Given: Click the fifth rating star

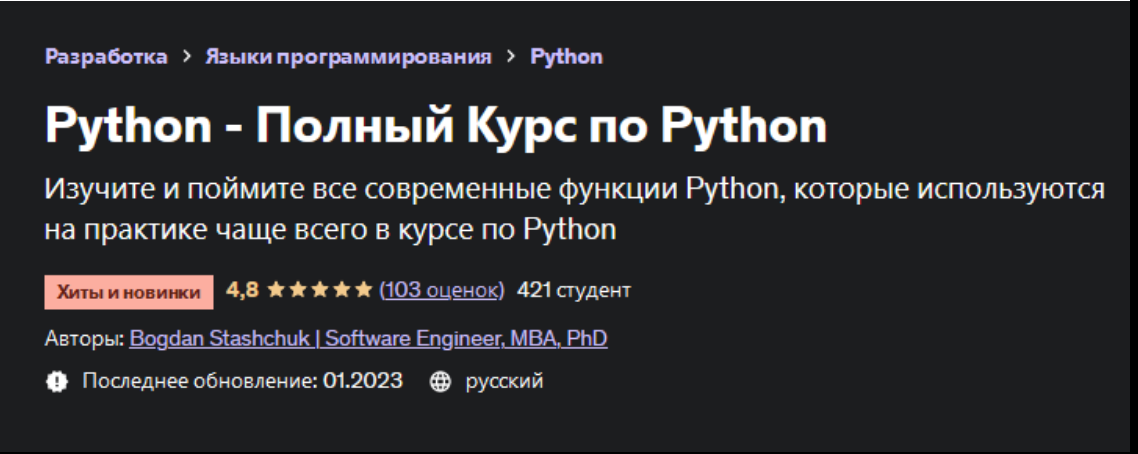Looking at the screenshot, I should pos(362,291).
